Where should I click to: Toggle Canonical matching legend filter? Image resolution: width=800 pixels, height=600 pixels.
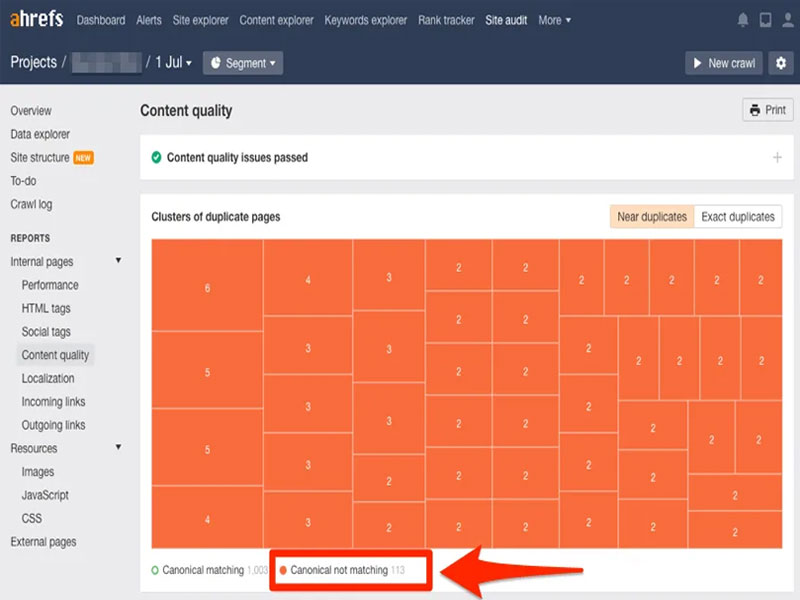pyautogui.click(x=209, y=570)
